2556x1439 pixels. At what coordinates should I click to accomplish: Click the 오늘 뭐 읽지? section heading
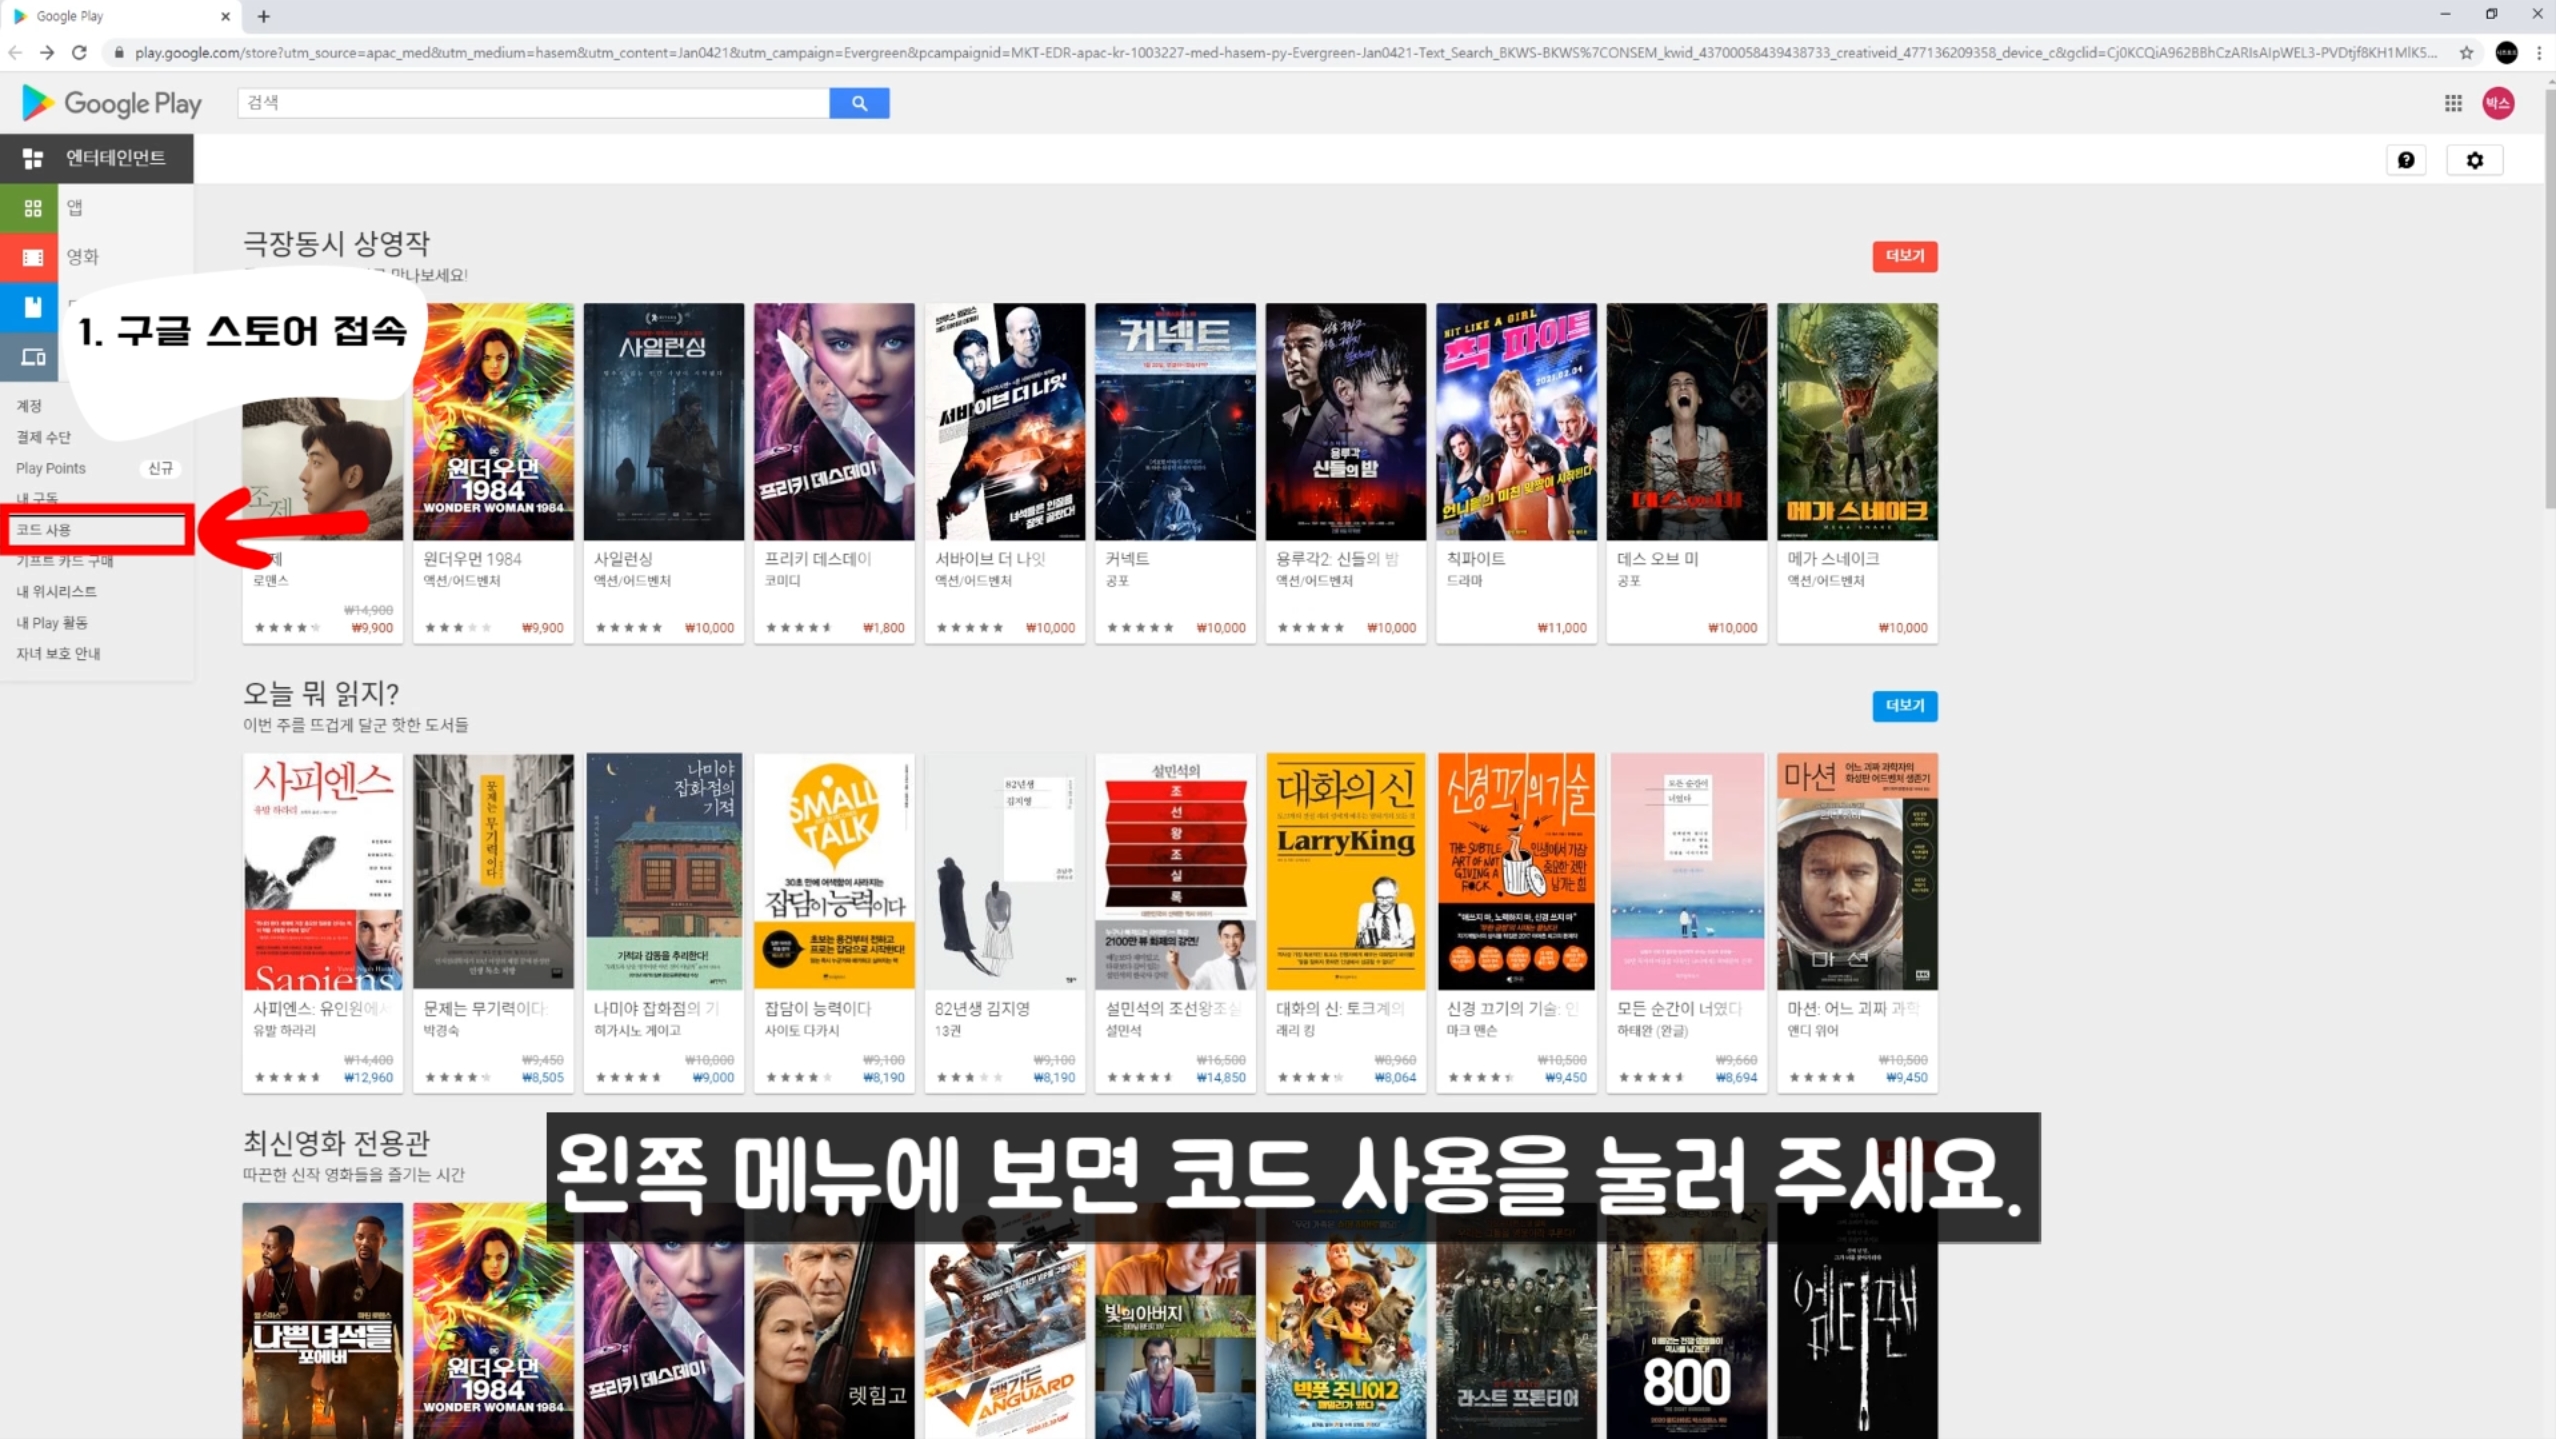pos(321,693)
